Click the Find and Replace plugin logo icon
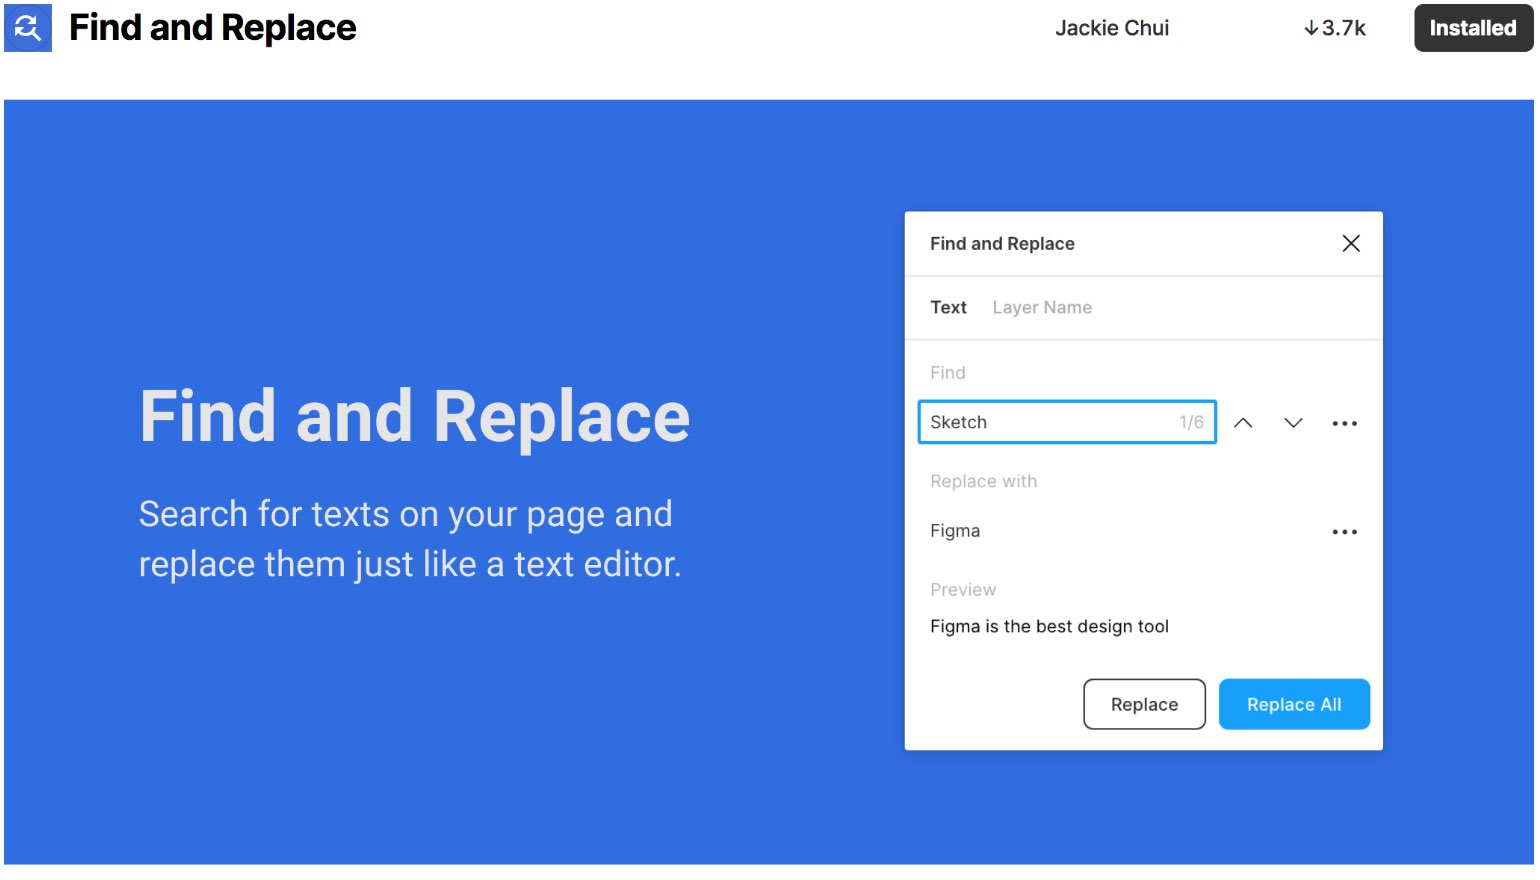Screen dimensions: 1540x880 [28, 28]
